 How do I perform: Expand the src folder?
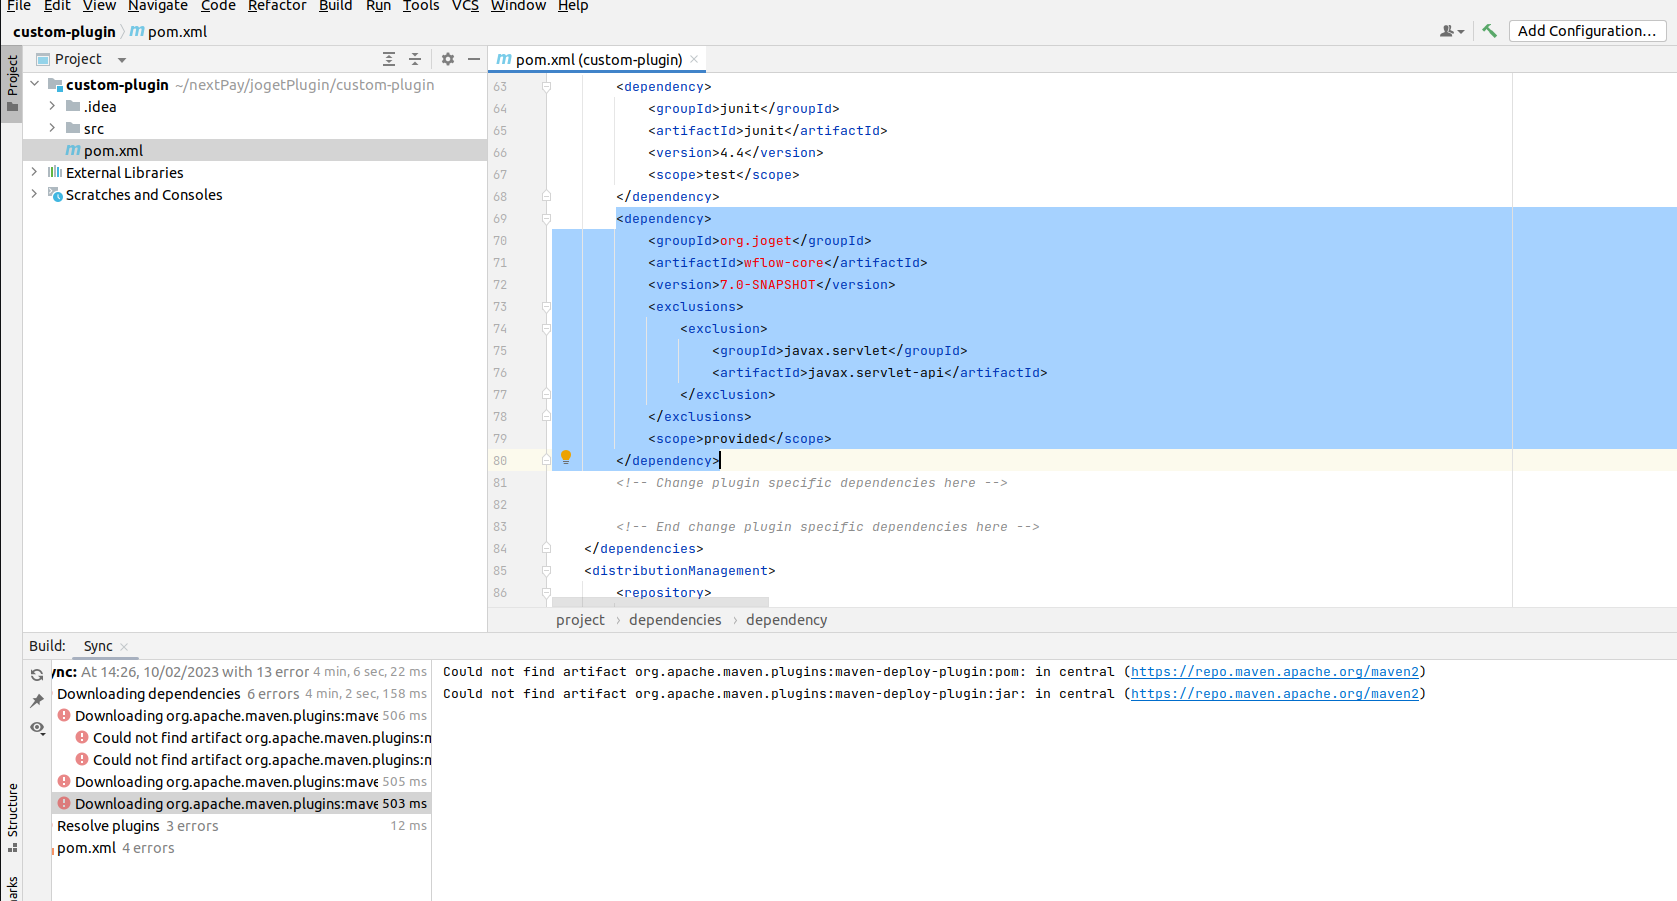coord(52,129)
